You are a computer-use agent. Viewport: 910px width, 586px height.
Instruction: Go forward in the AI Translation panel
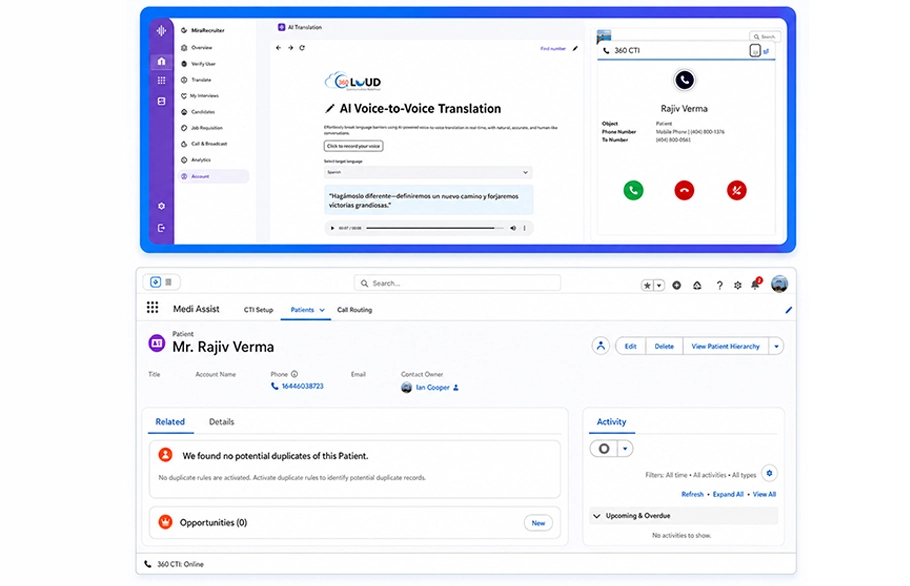point(290,48)
